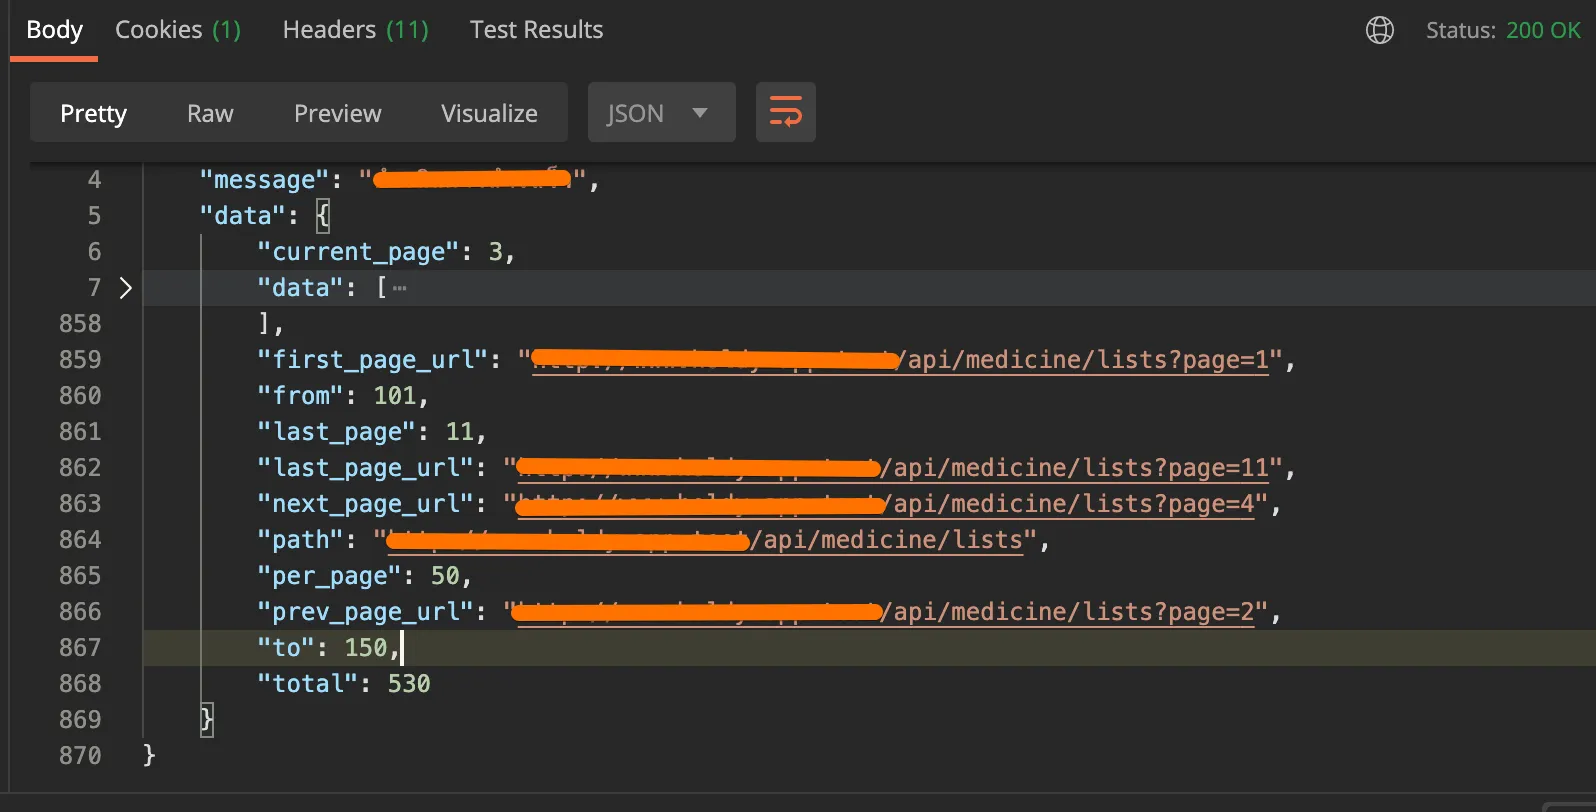Image resolution: width=1596 pixels, height=812 pixels.
Task: Click line number 867 in the gutter
Action: 80,648
